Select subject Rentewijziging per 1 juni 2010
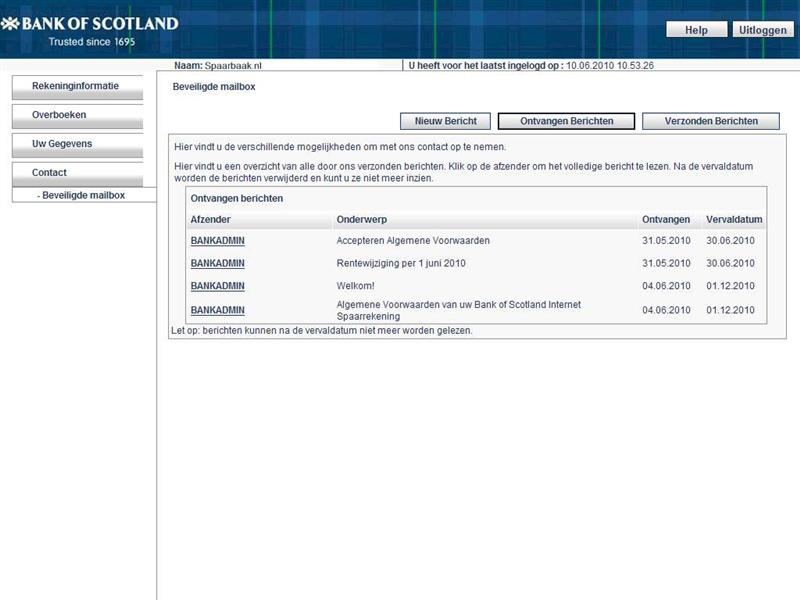 coord(401,263)
